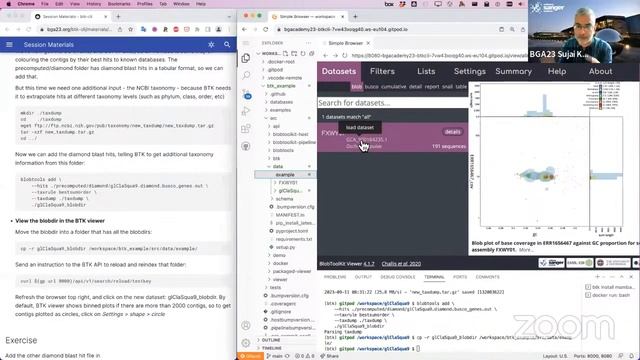Close the Simple Browser editor tab
640x360 pixels.
point(368,43)
